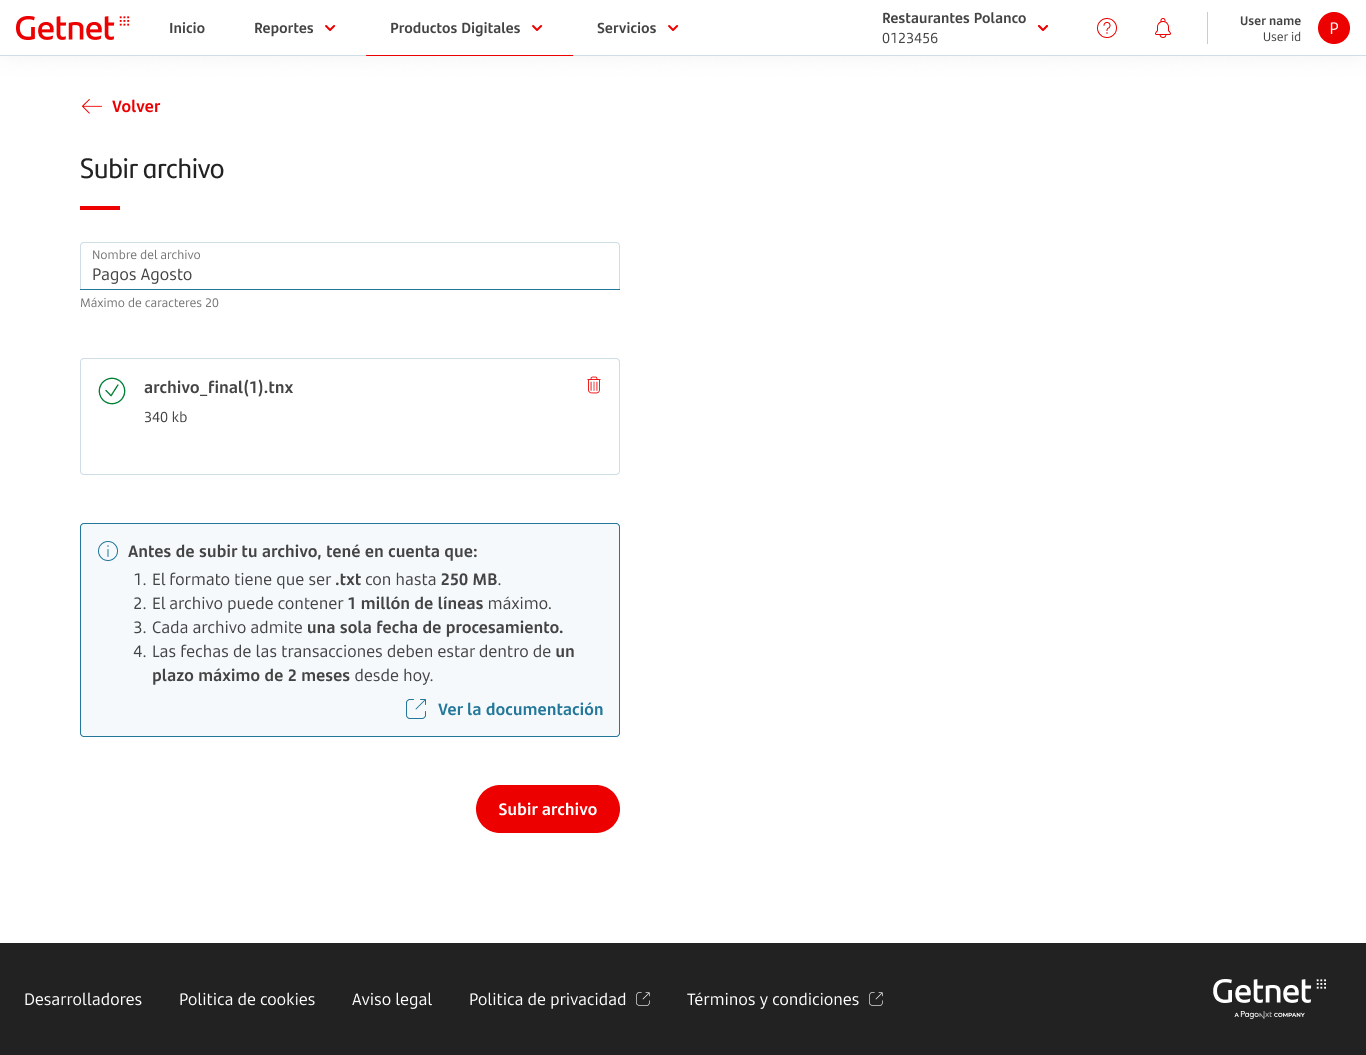Go to Inicio in navigation
Viewport: 1366px width, 1055px height.
[187, 28]
